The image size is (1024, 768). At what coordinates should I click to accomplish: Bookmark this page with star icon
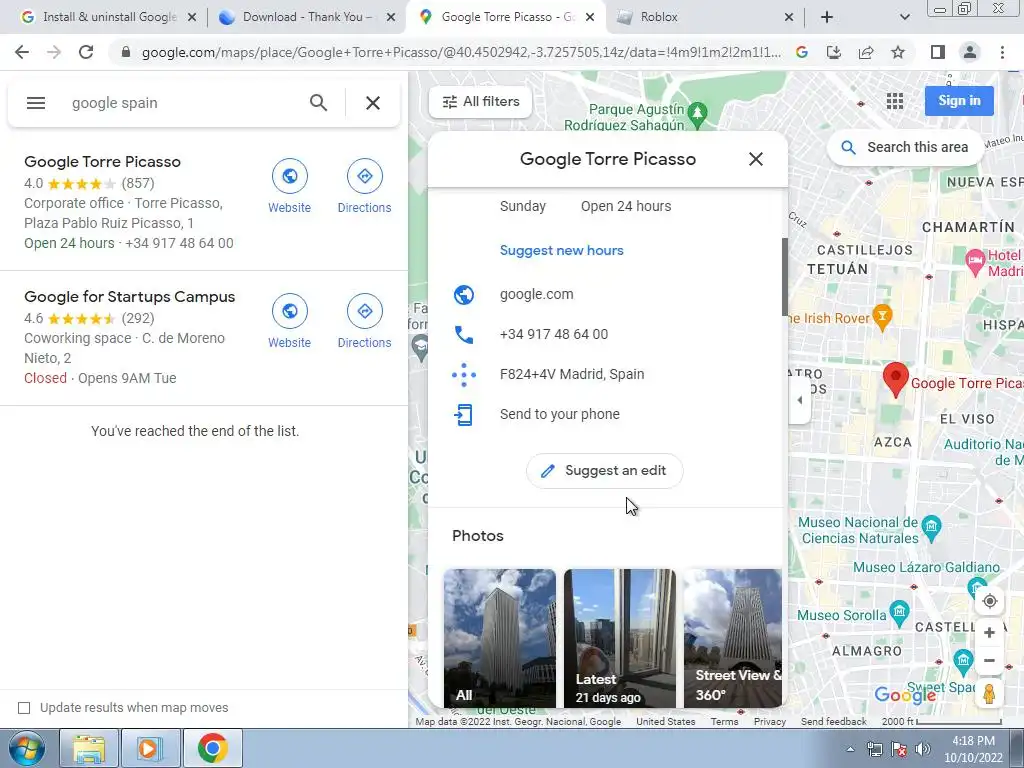coord(898,52)
